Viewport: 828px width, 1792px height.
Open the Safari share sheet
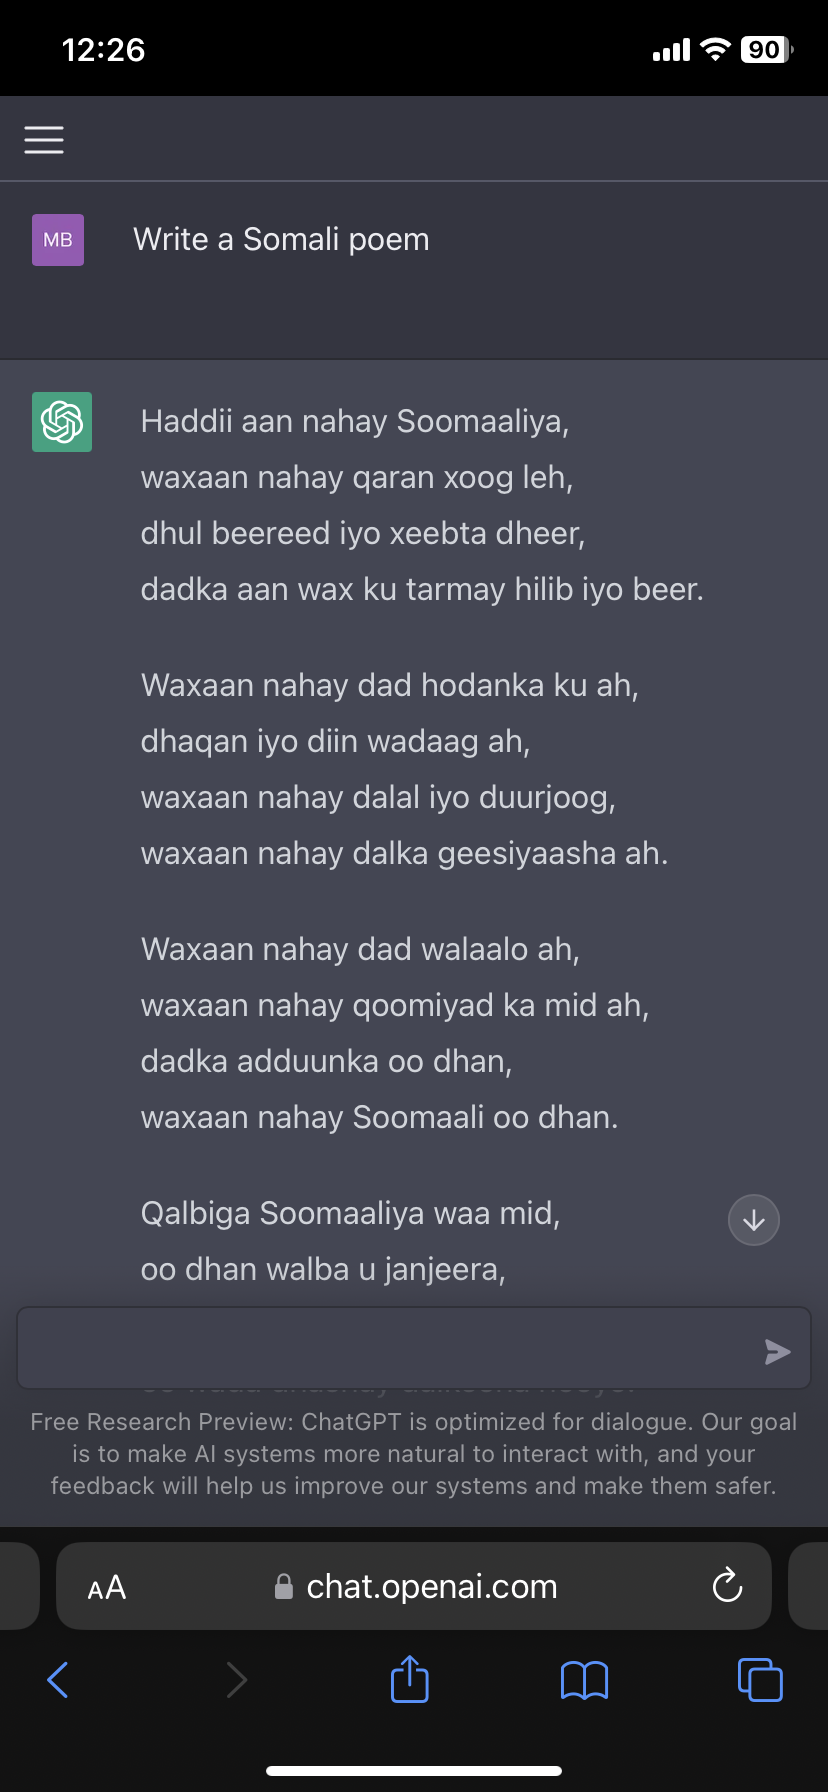(x=410, y=1679)
